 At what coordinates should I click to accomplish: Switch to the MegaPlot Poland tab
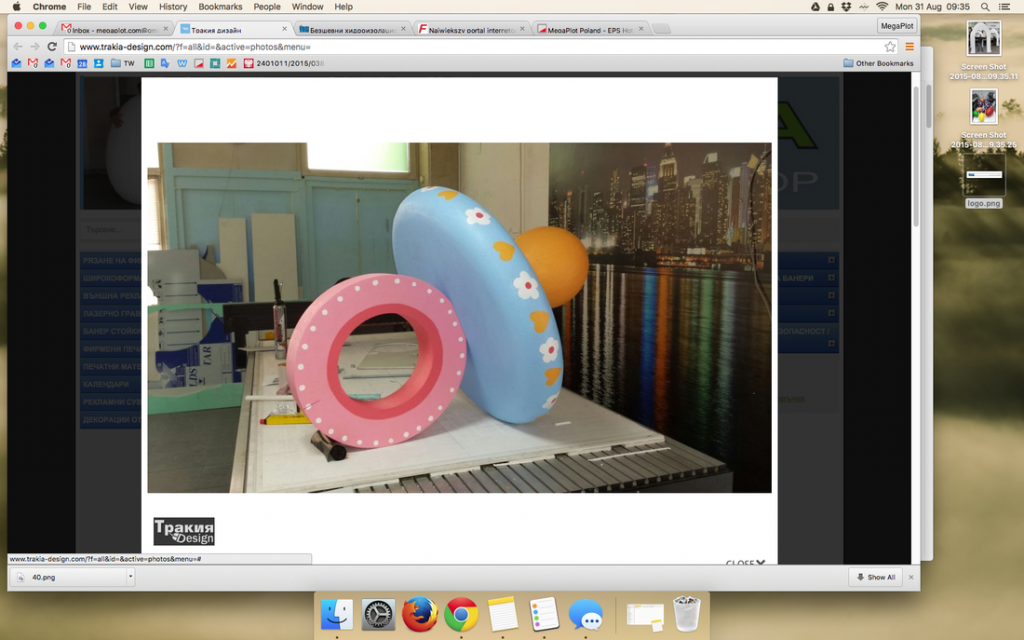pyautogui.click(x=590, y=30)
